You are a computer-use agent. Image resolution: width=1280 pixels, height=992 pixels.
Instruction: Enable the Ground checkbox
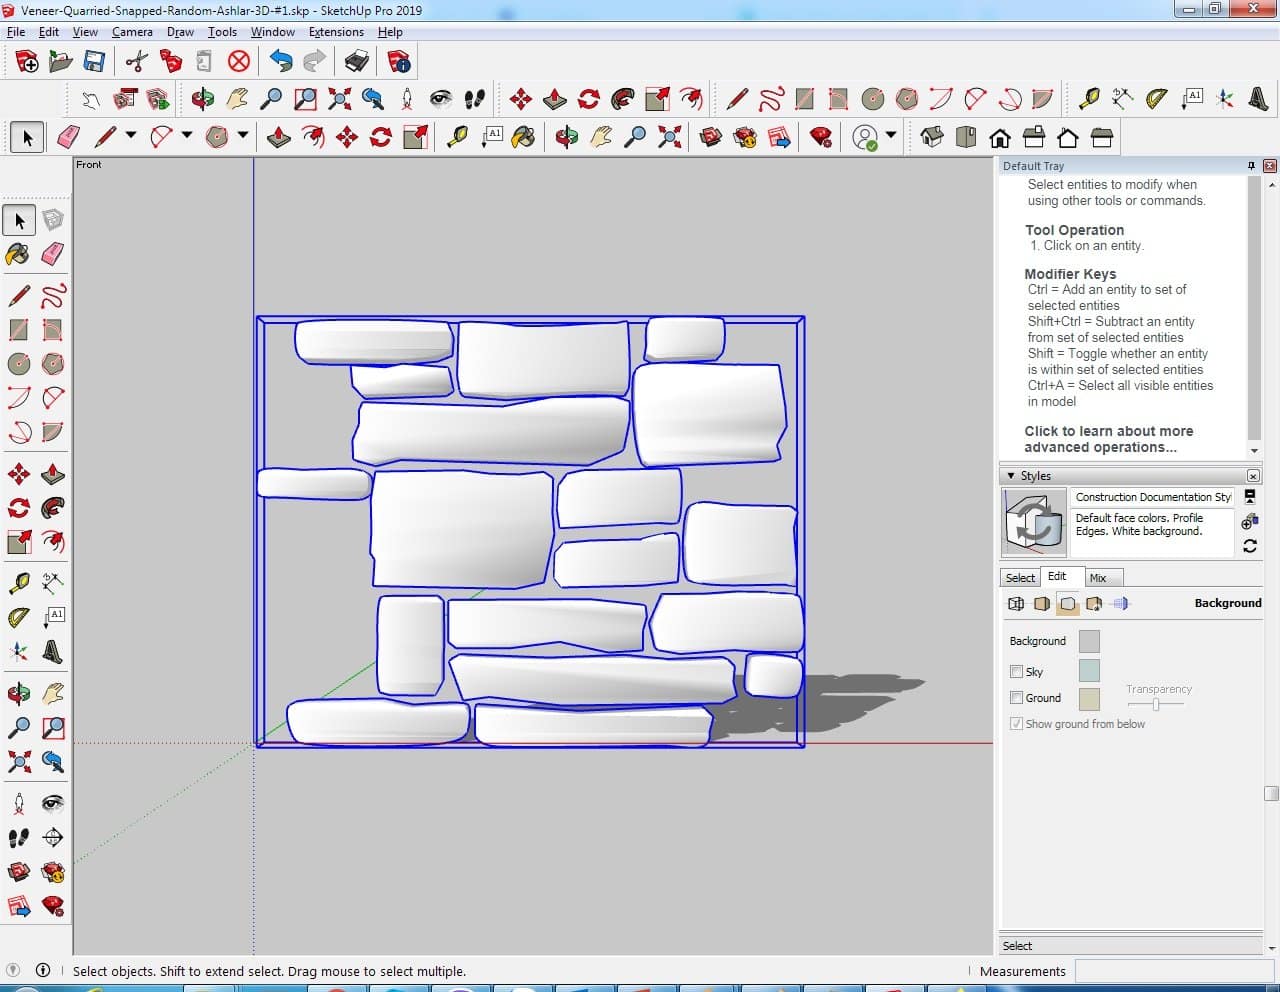1016,698
